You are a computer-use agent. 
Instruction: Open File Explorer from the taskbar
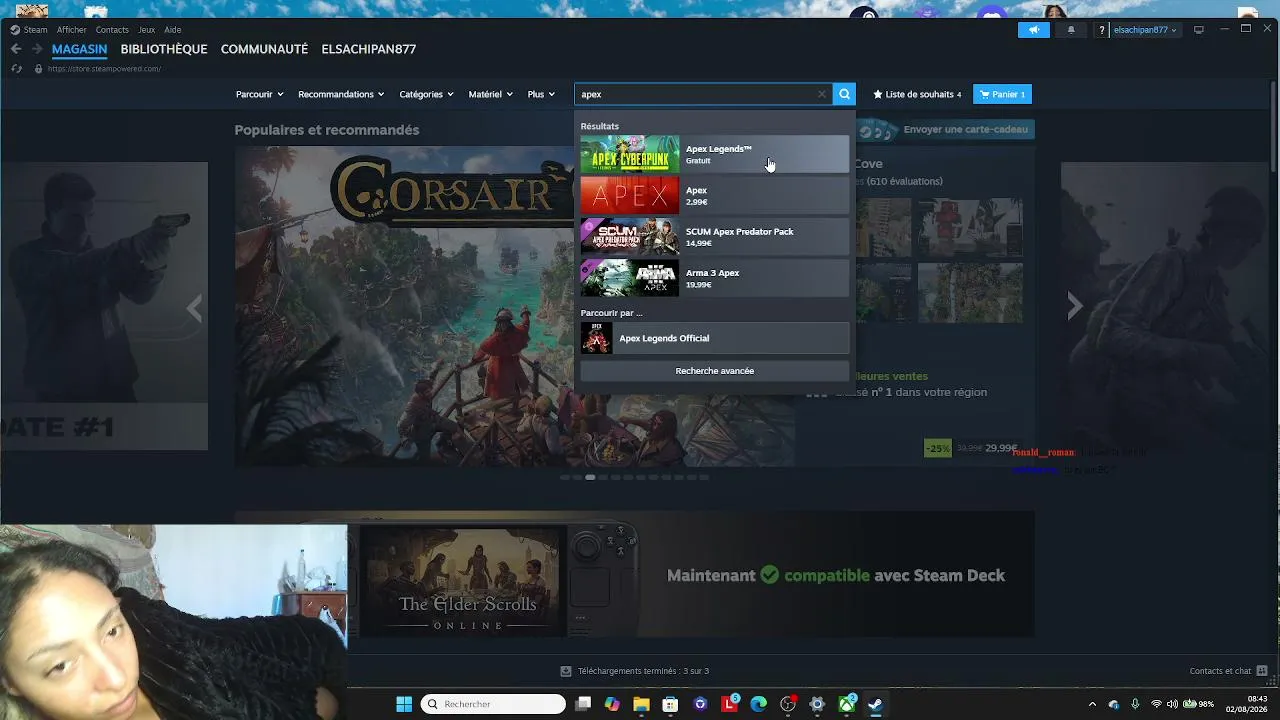coord(641,704)
